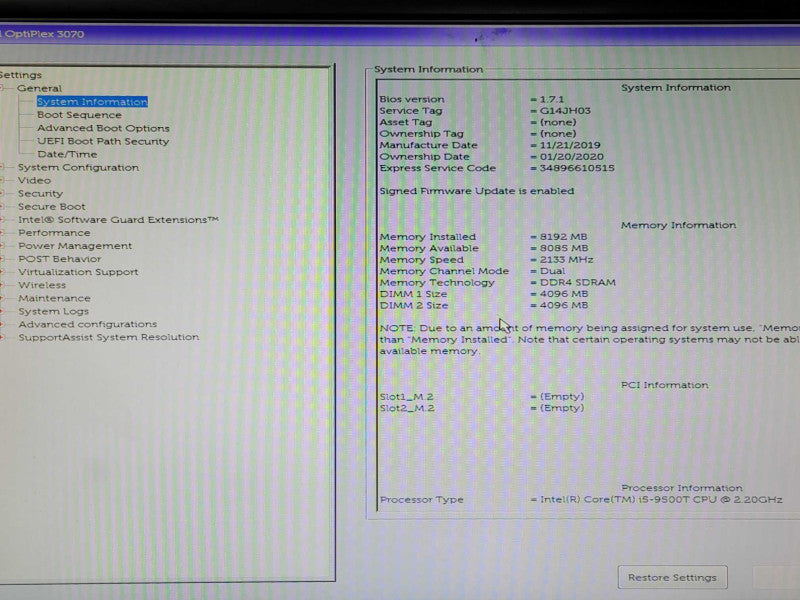This screenshot has height=600, width=800.
Task: Click the Slot1_M.2 row label
Action: pos(407,396)
